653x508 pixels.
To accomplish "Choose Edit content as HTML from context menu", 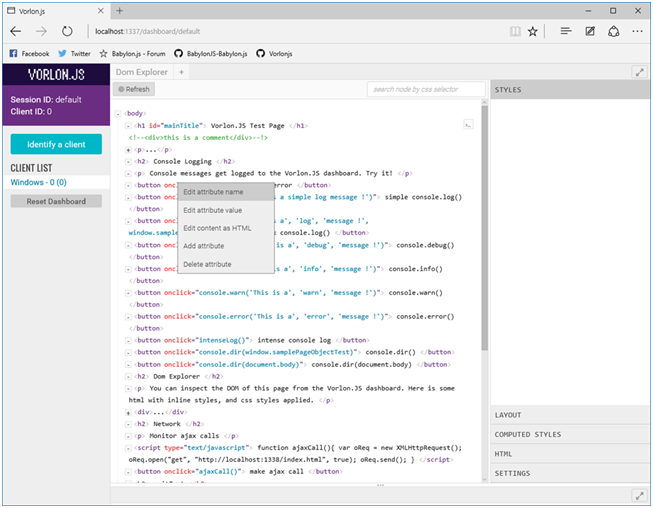I will click(226, 228).
